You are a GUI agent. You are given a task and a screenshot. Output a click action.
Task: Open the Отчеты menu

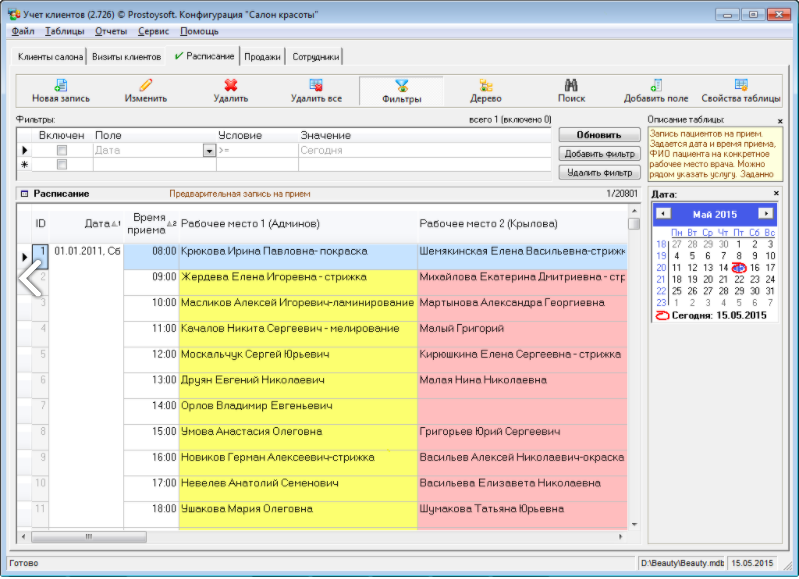(110, 31)
